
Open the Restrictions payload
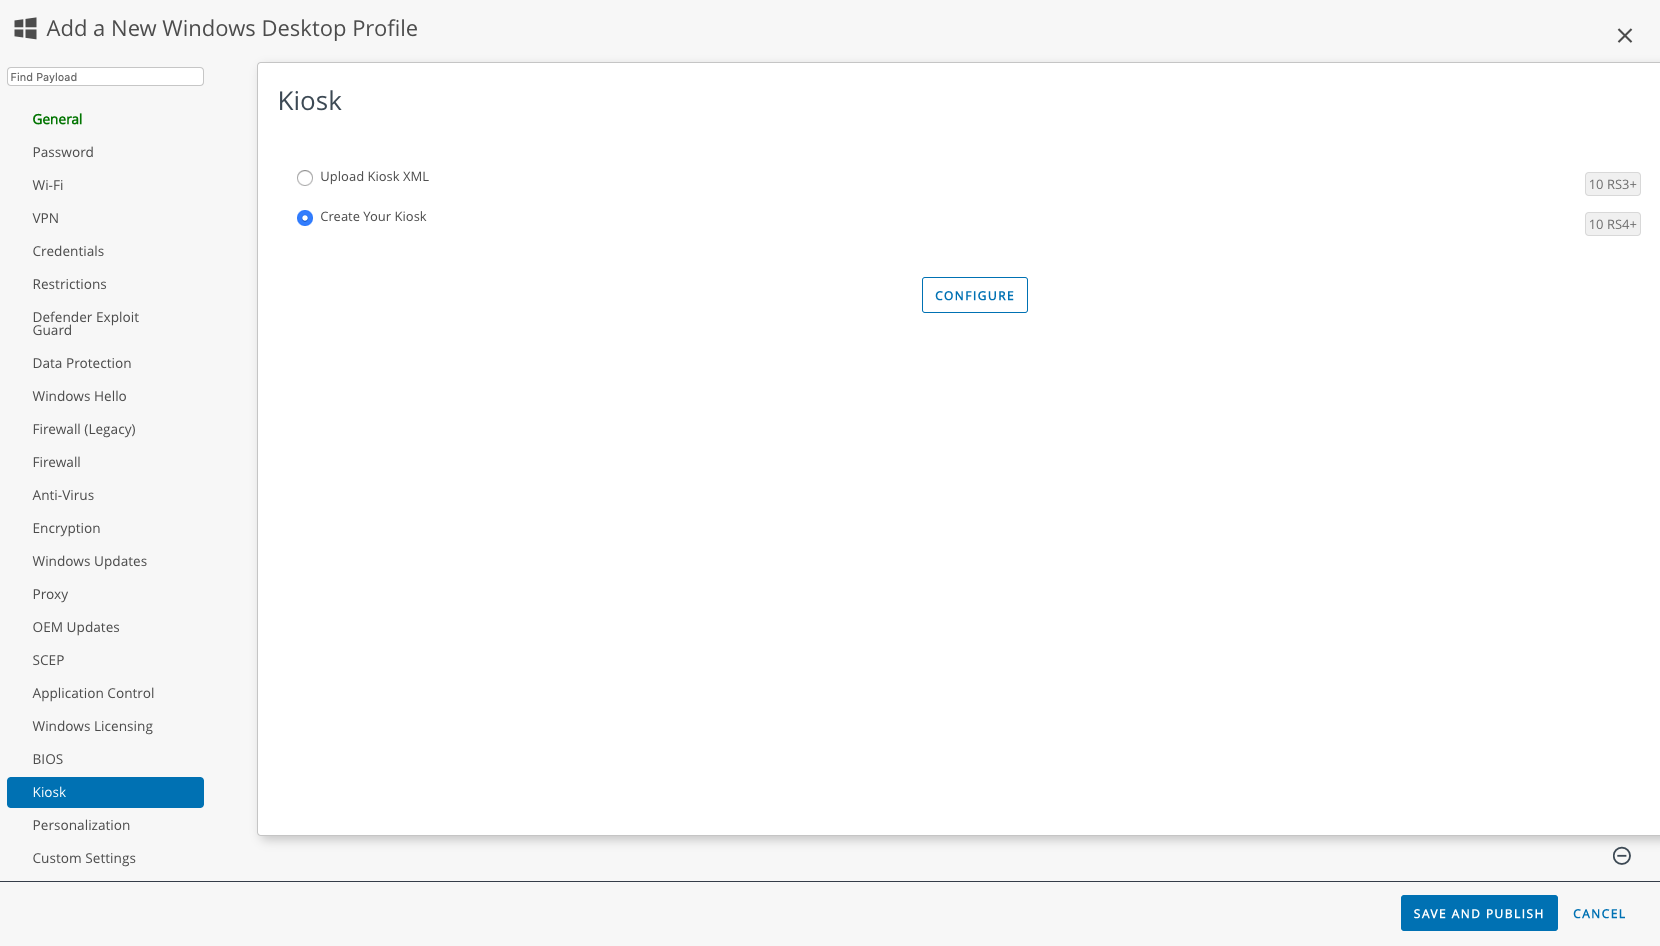coord(69,284)
